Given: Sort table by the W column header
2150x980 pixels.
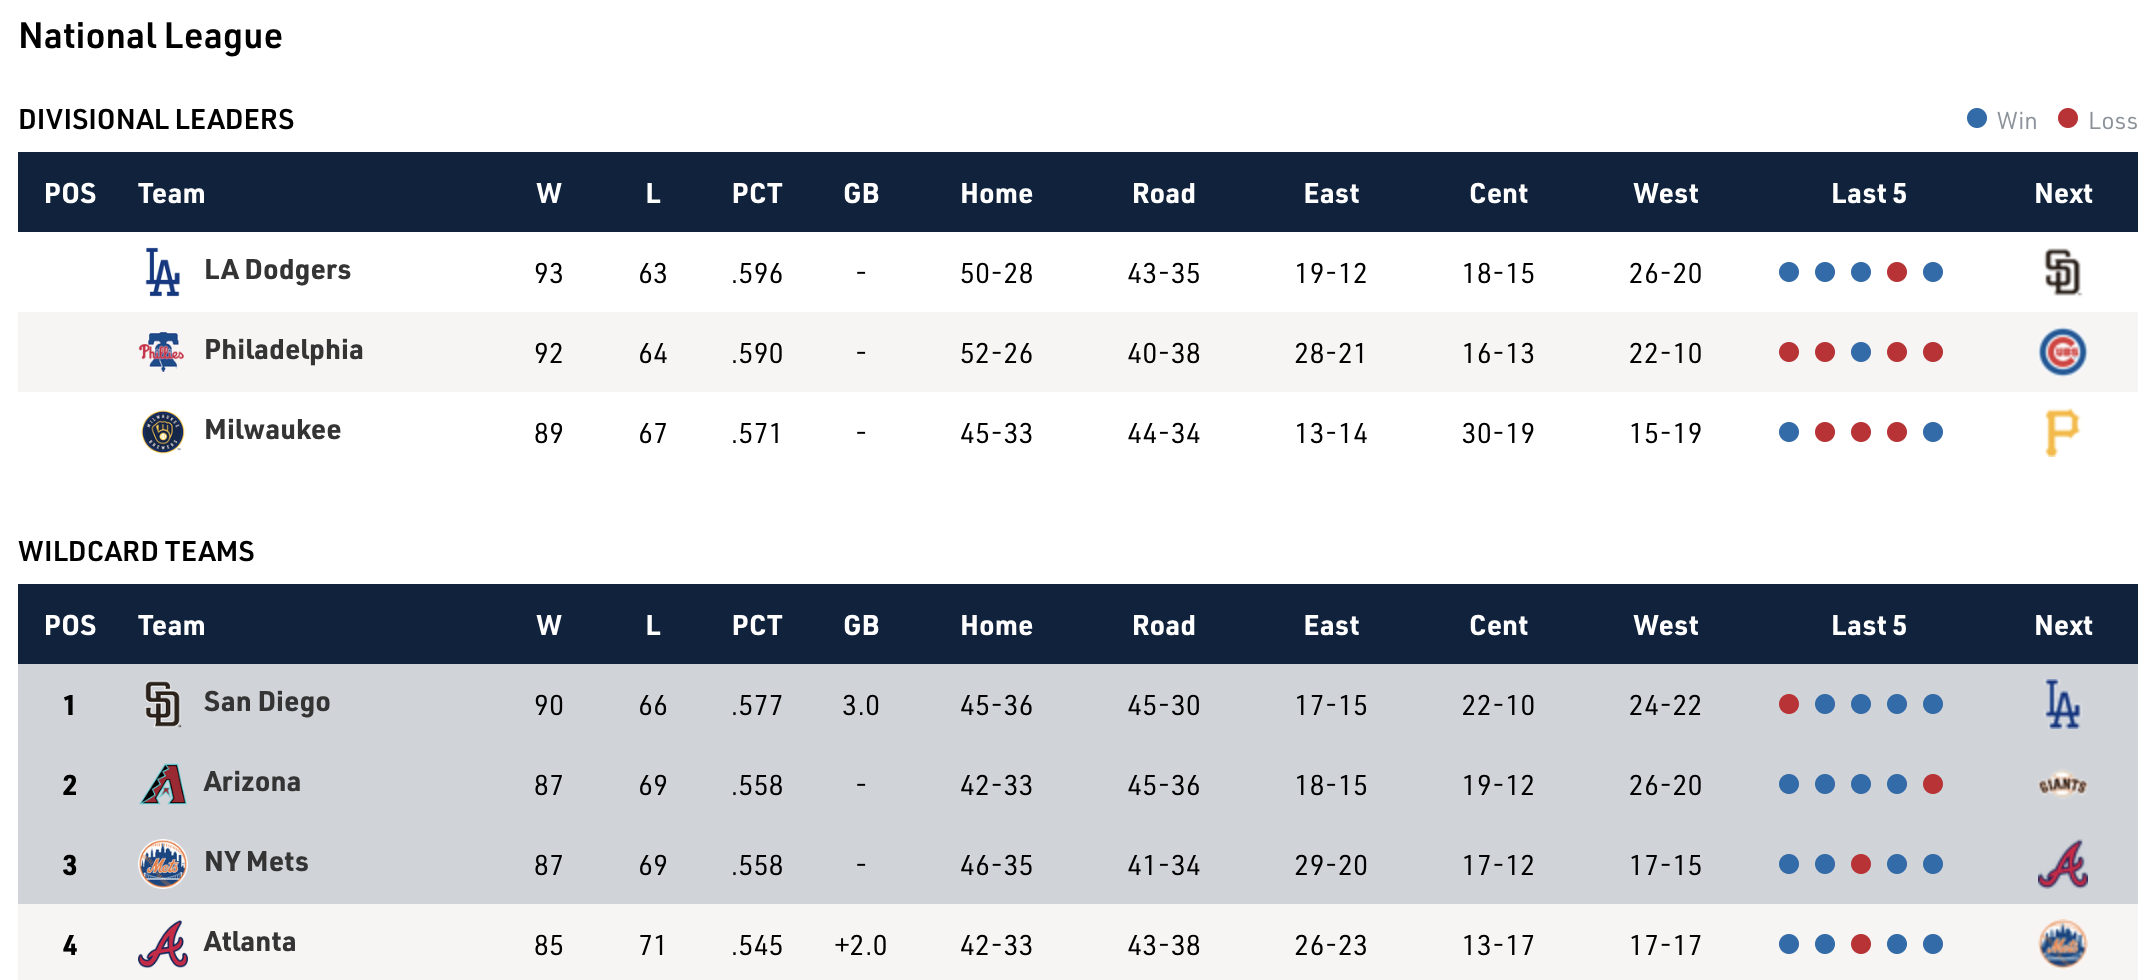Looking at the screenshot, I should [550, 193].
